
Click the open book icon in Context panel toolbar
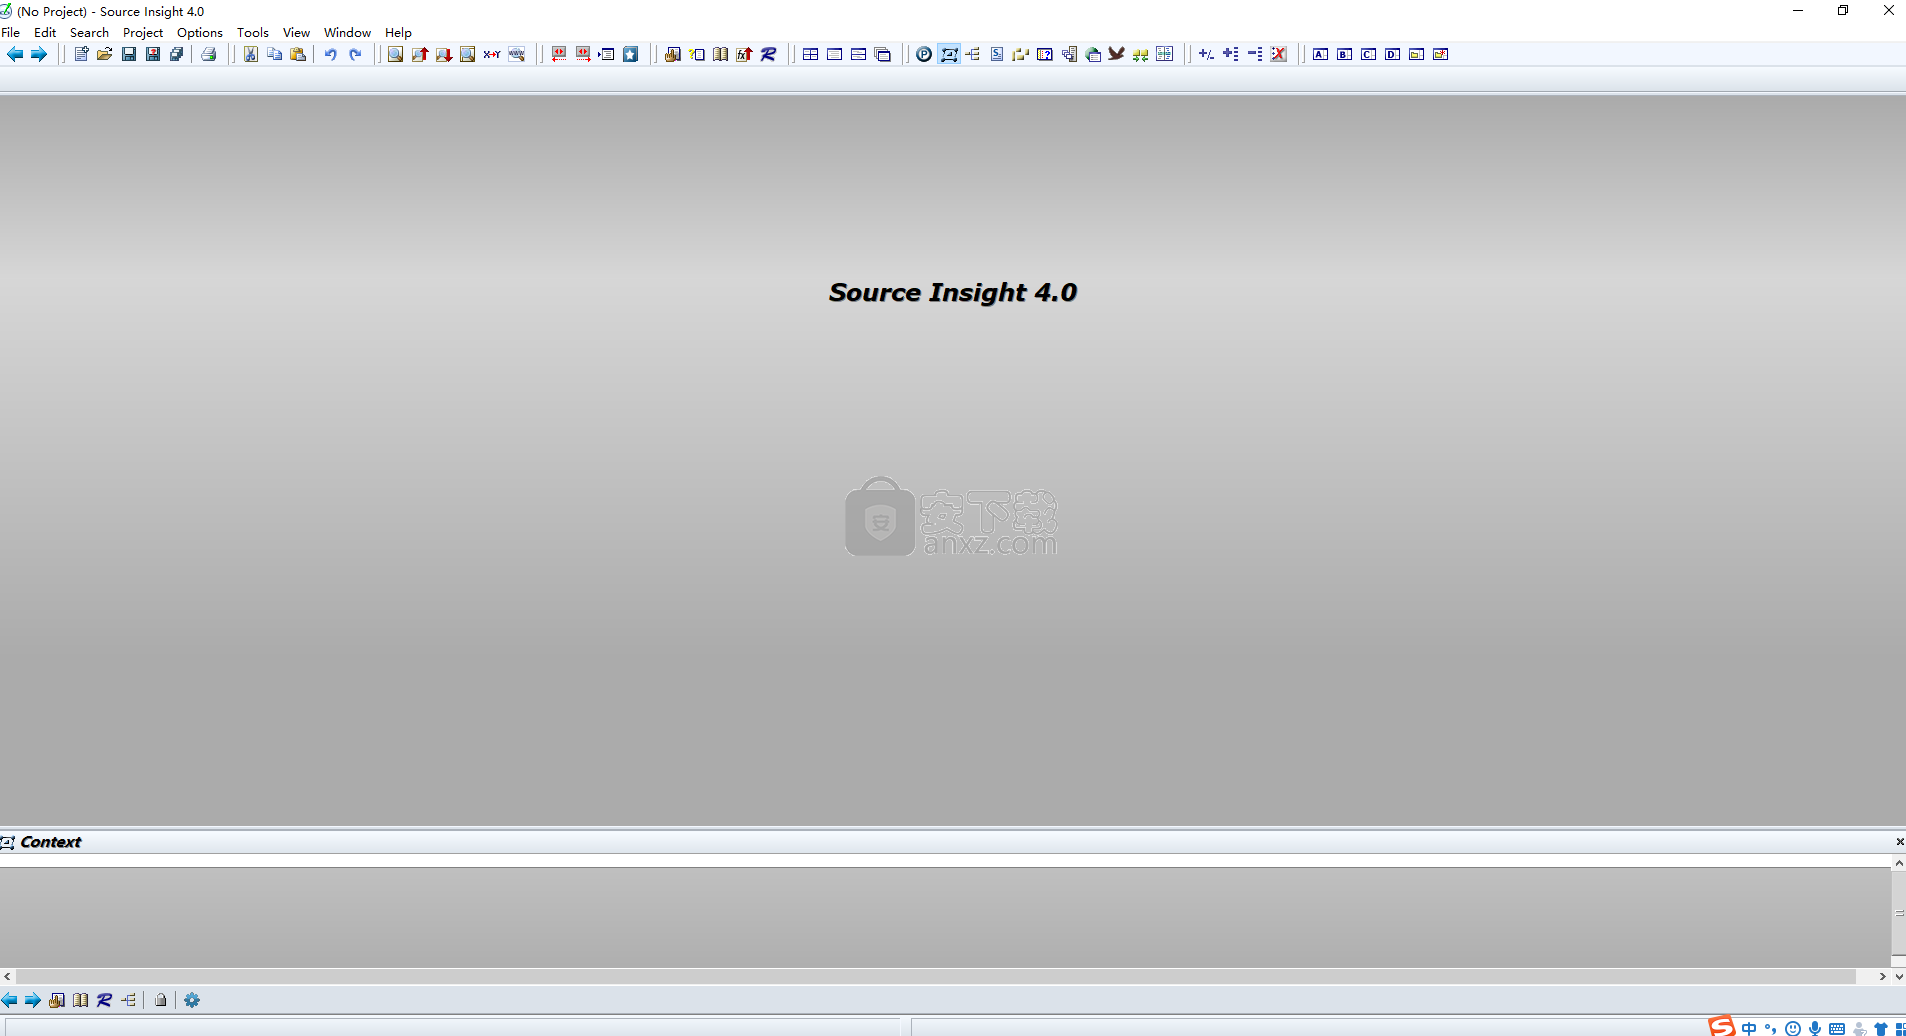pyautogui.click(x=81, y=1000)
